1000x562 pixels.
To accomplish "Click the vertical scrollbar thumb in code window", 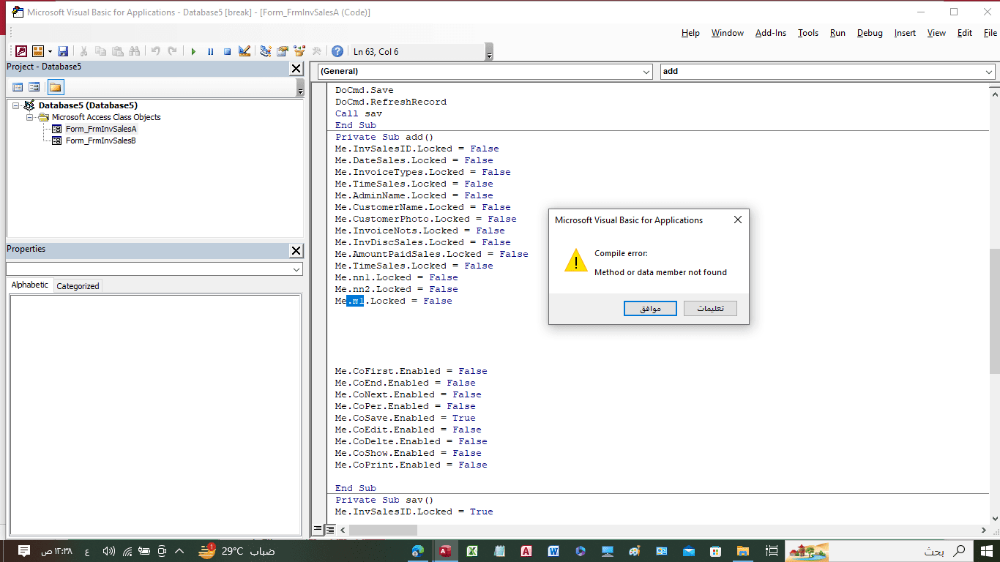I will 994,311.
